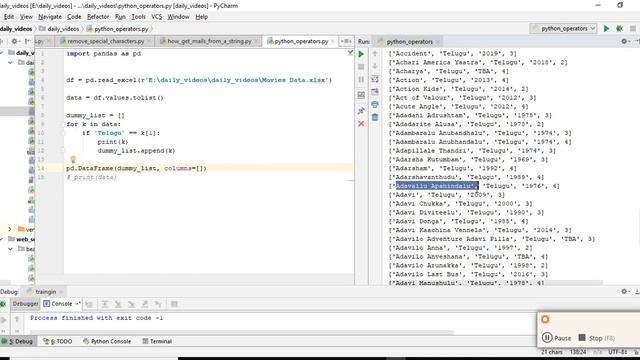Viewport: 640px width, 360px height.
Task: Click the up-arrow stack trace icon in Run panel
Action: 375,54
